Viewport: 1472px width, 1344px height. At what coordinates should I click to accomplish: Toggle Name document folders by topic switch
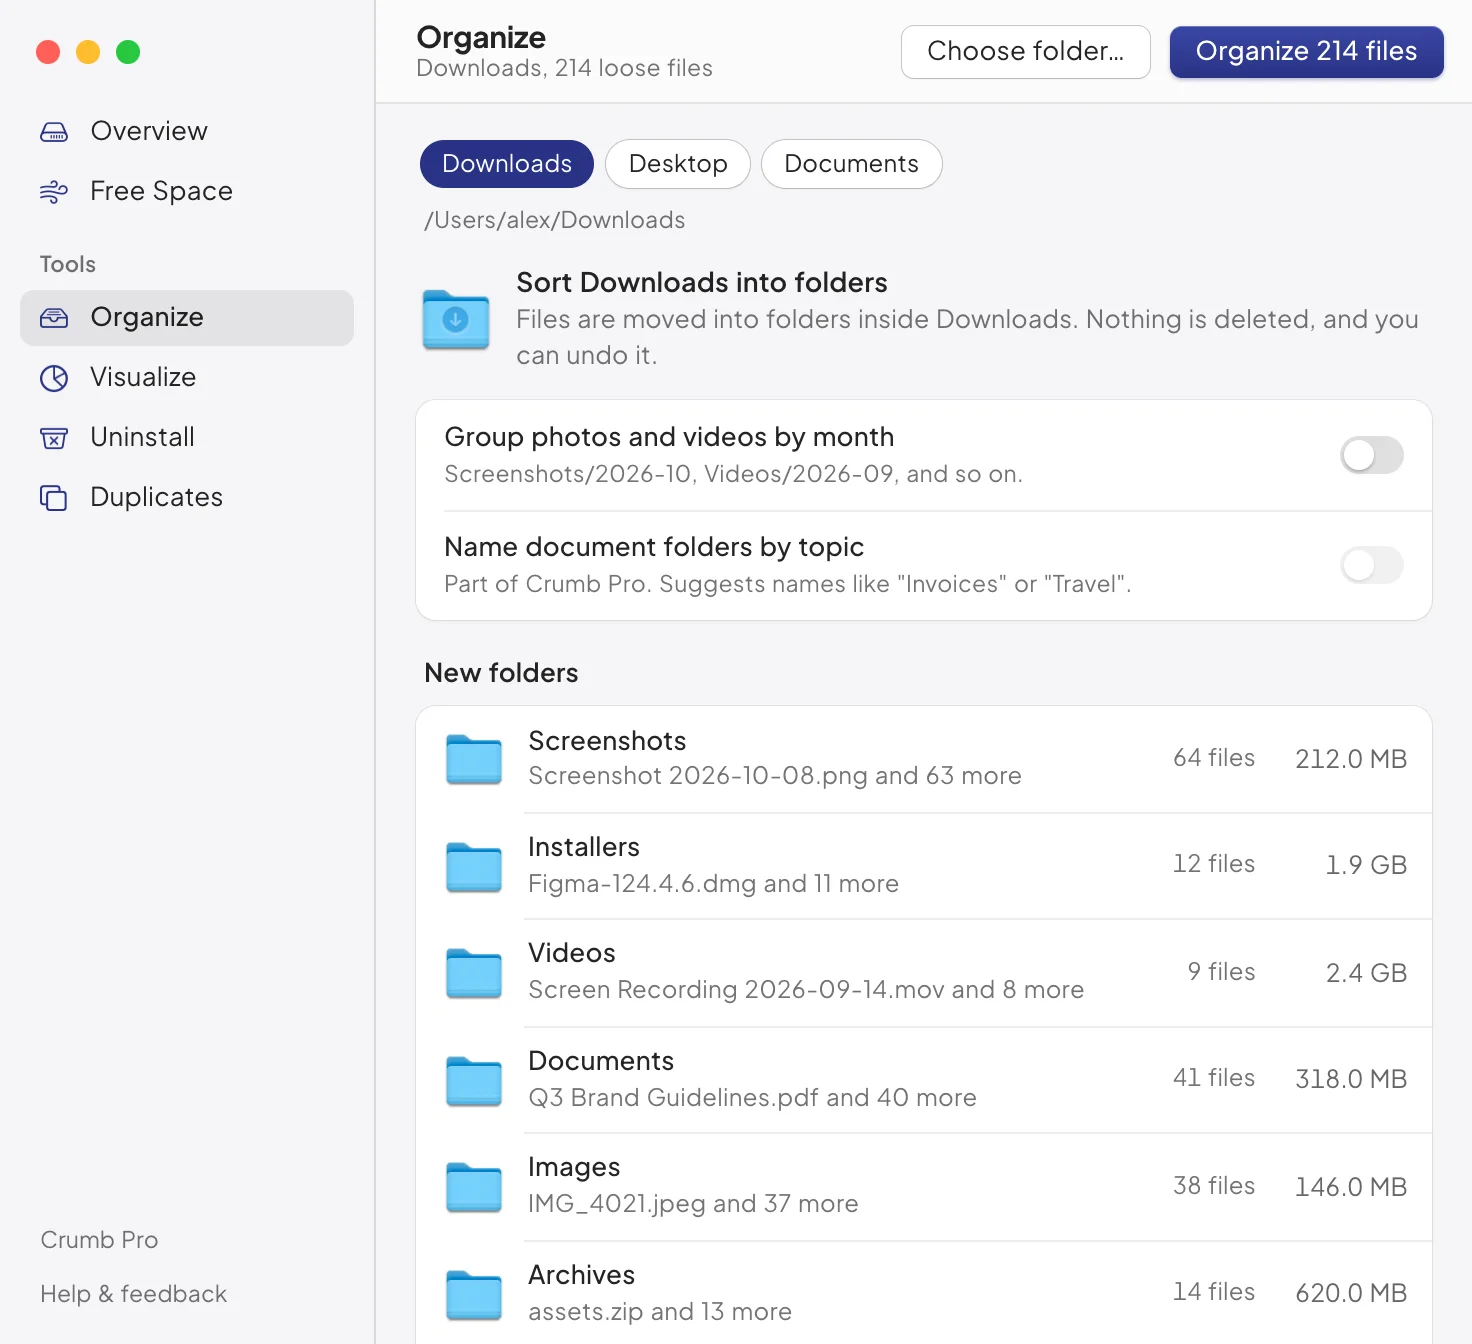1372,565
